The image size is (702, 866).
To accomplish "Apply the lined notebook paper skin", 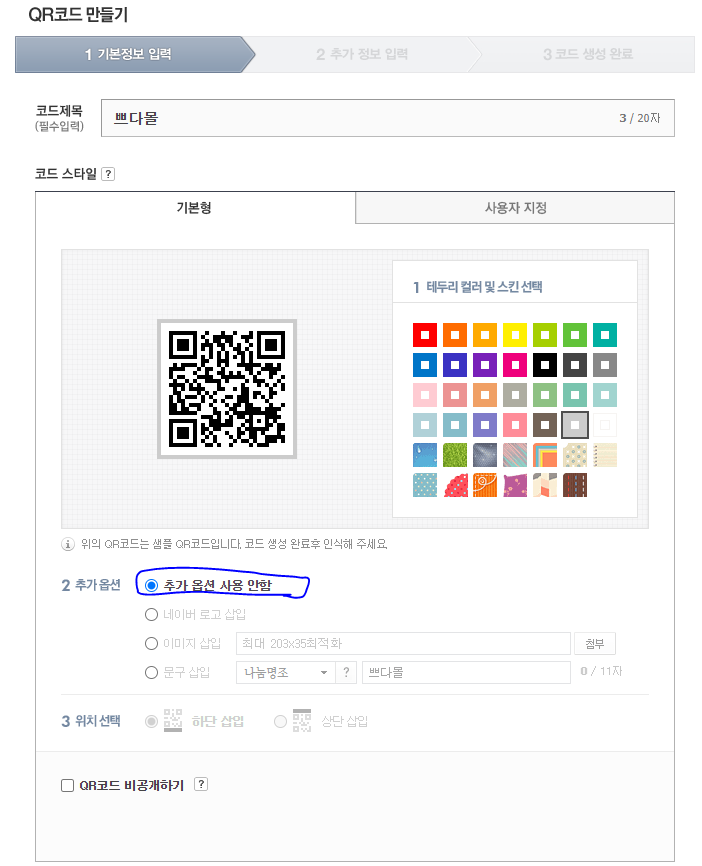I will 605,455.
